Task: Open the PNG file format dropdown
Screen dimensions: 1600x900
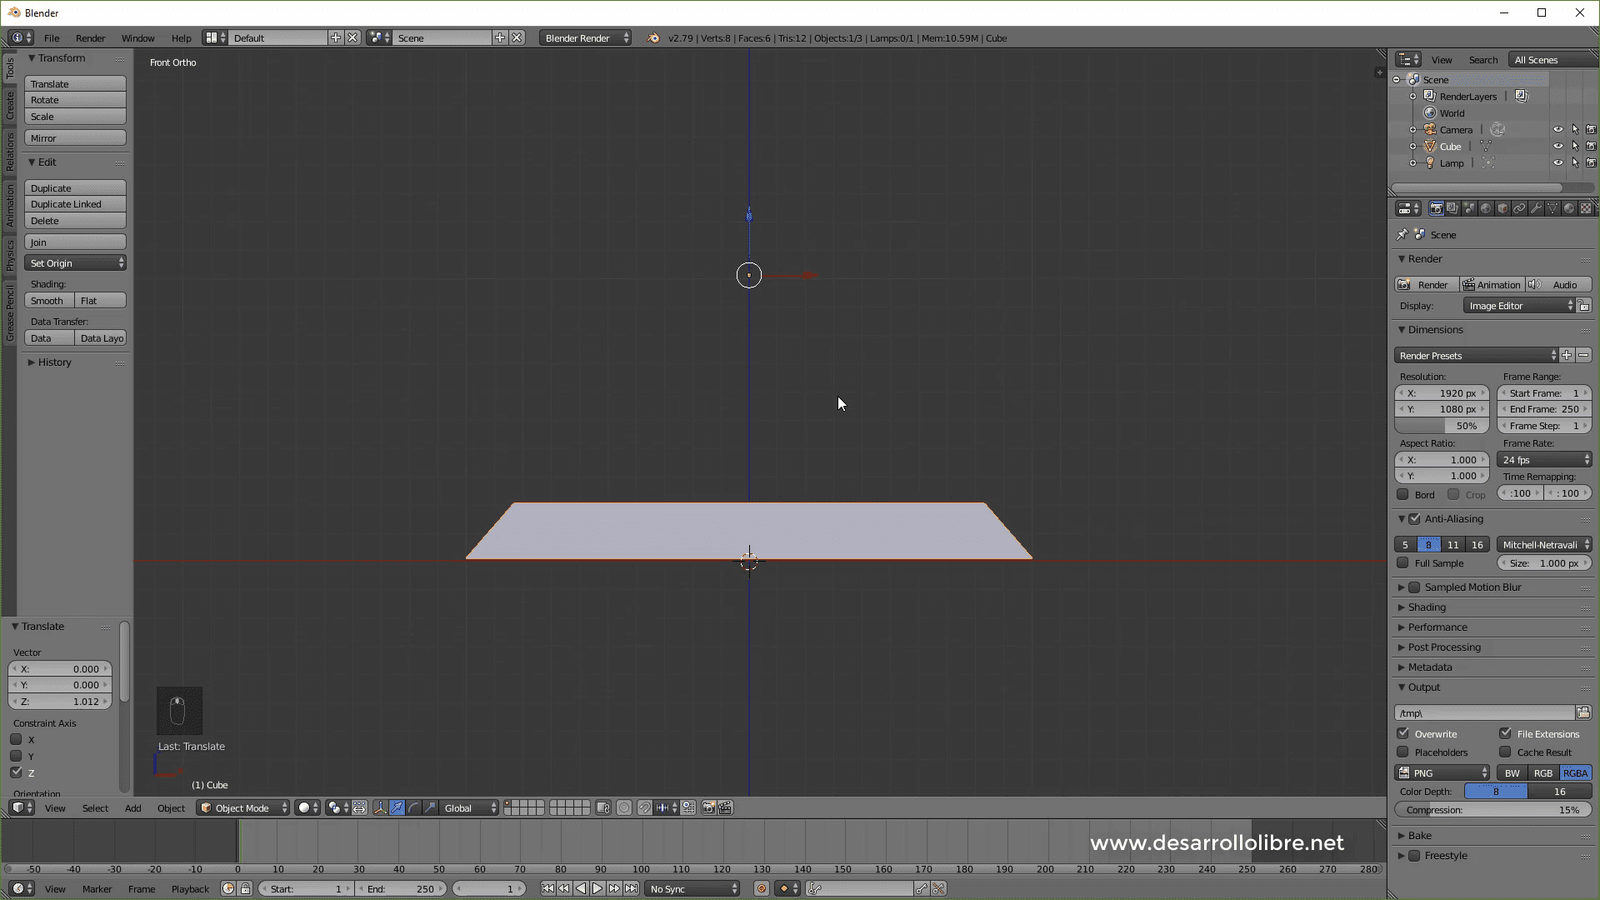Action: pos(1442,773)
